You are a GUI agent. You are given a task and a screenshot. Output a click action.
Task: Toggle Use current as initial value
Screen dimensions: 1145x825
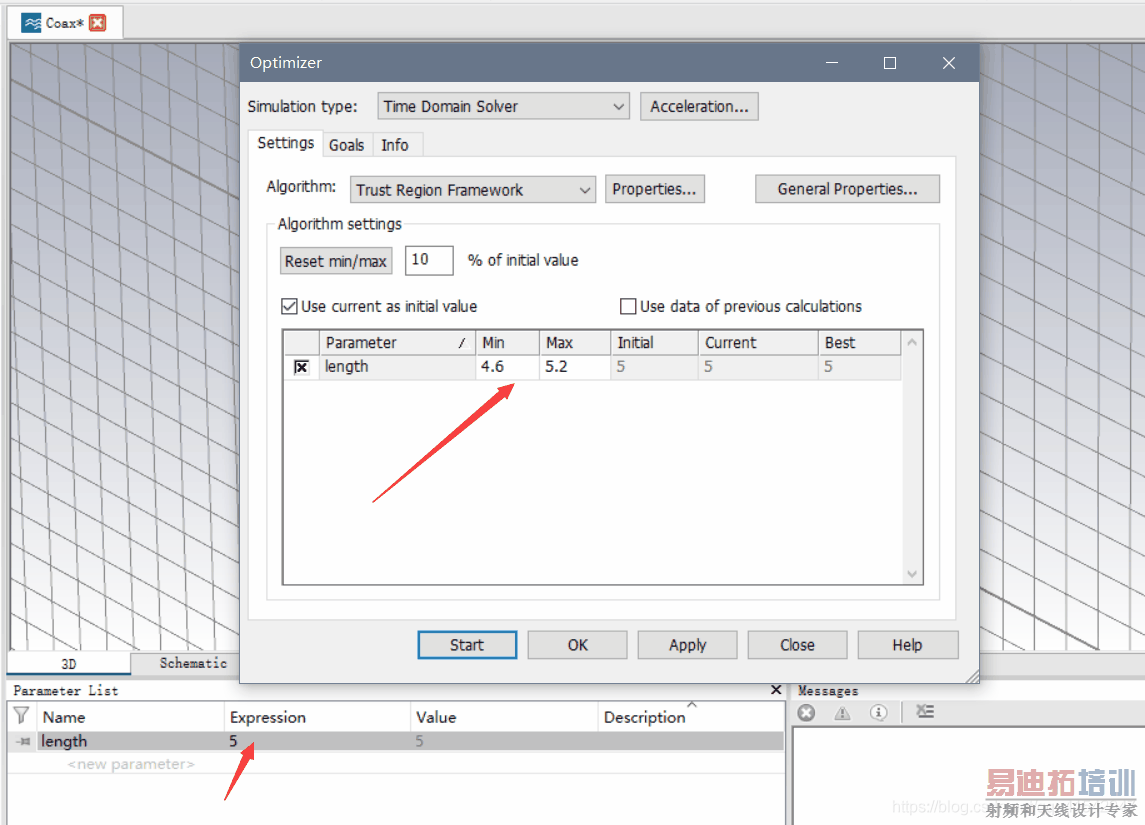click(289, 306)
